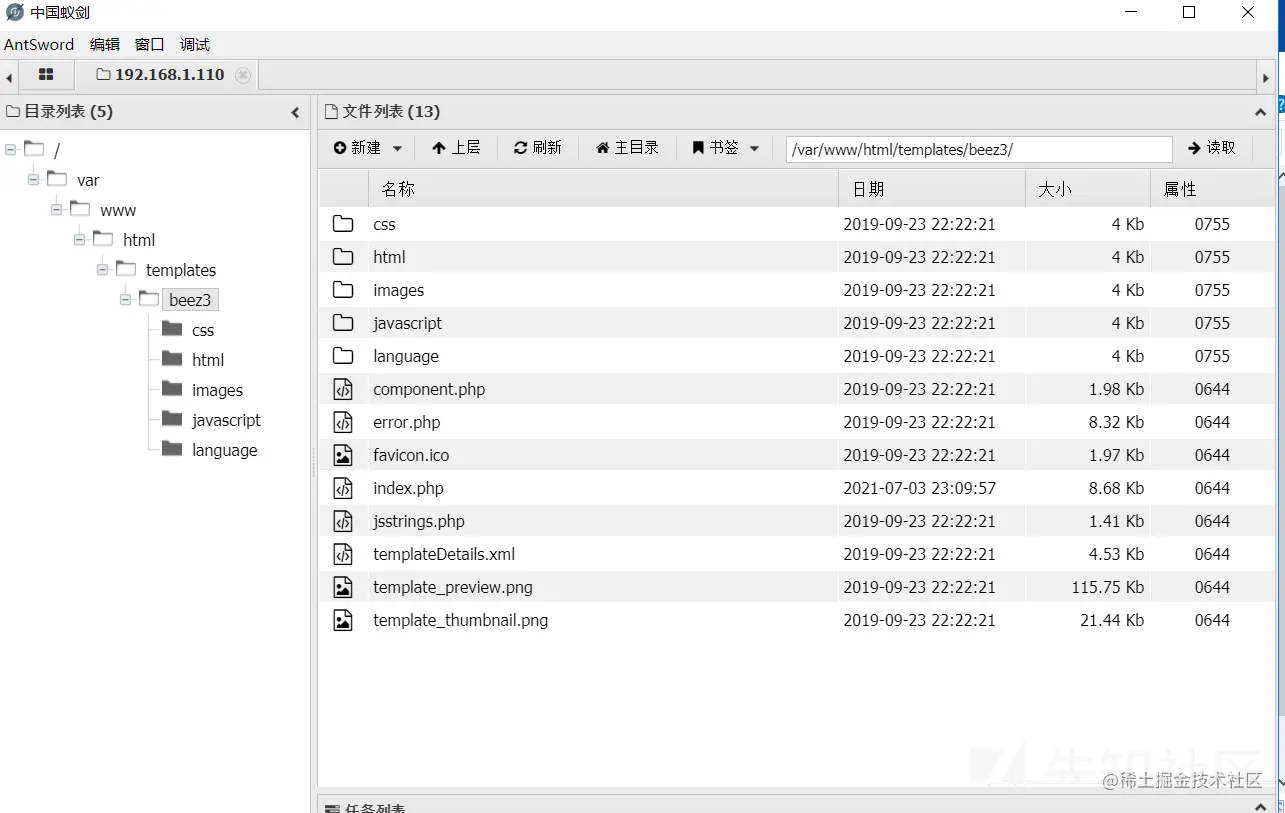Image resolution: width=1285 pixels, height=813 pixels.
Task: Select the html subfolder under beez3 in tree
Action: [208, 360]
